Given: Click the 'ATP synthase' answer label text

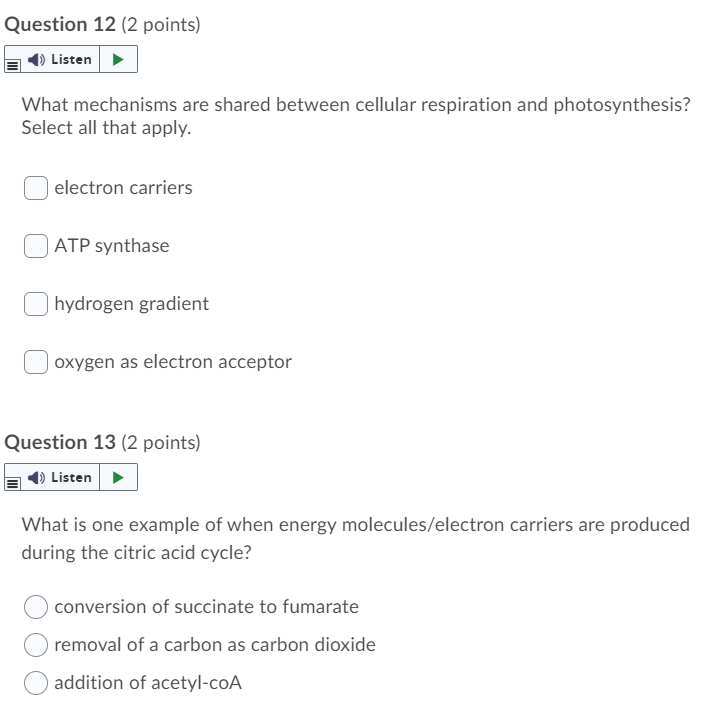Looking at the screenshot, I should (x=112, y=246).
